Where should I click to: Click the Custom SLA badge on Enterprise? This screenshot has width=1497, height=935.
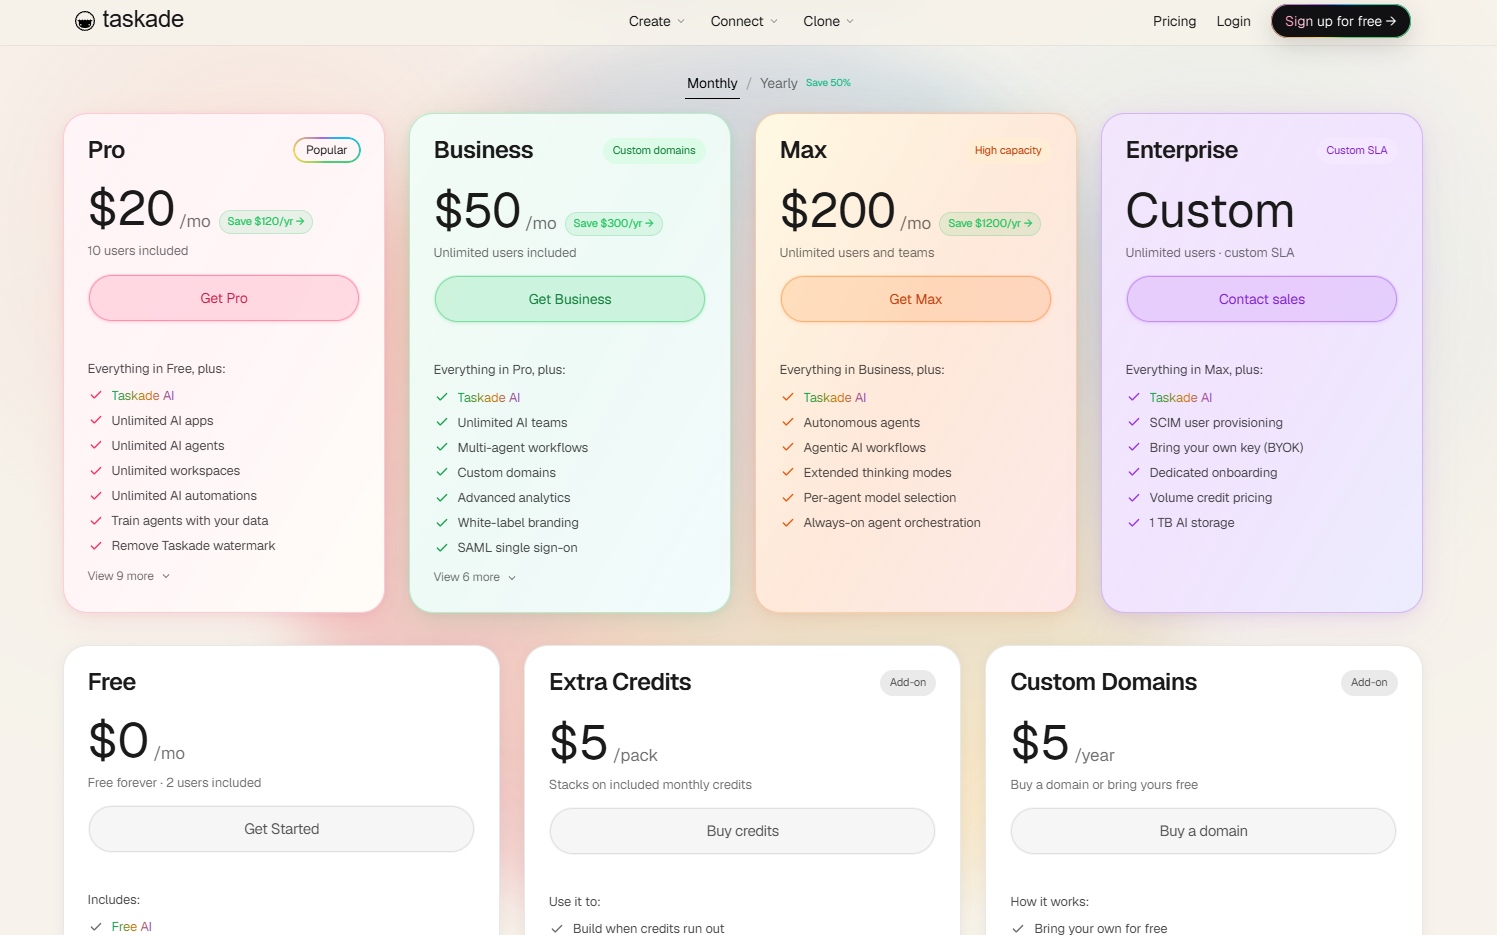coord(1357,151)
